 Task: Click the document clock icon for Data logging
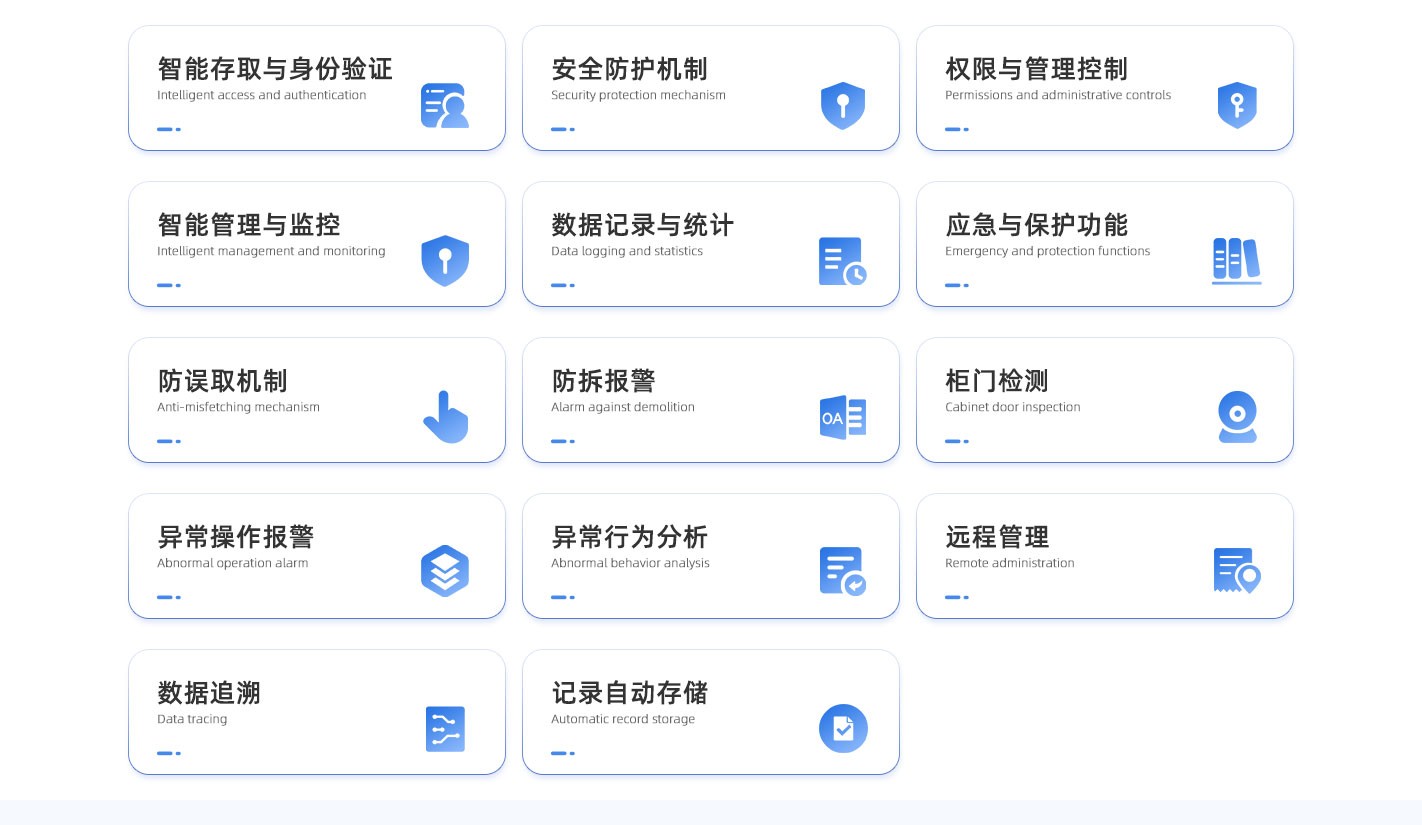coord(842,261)
